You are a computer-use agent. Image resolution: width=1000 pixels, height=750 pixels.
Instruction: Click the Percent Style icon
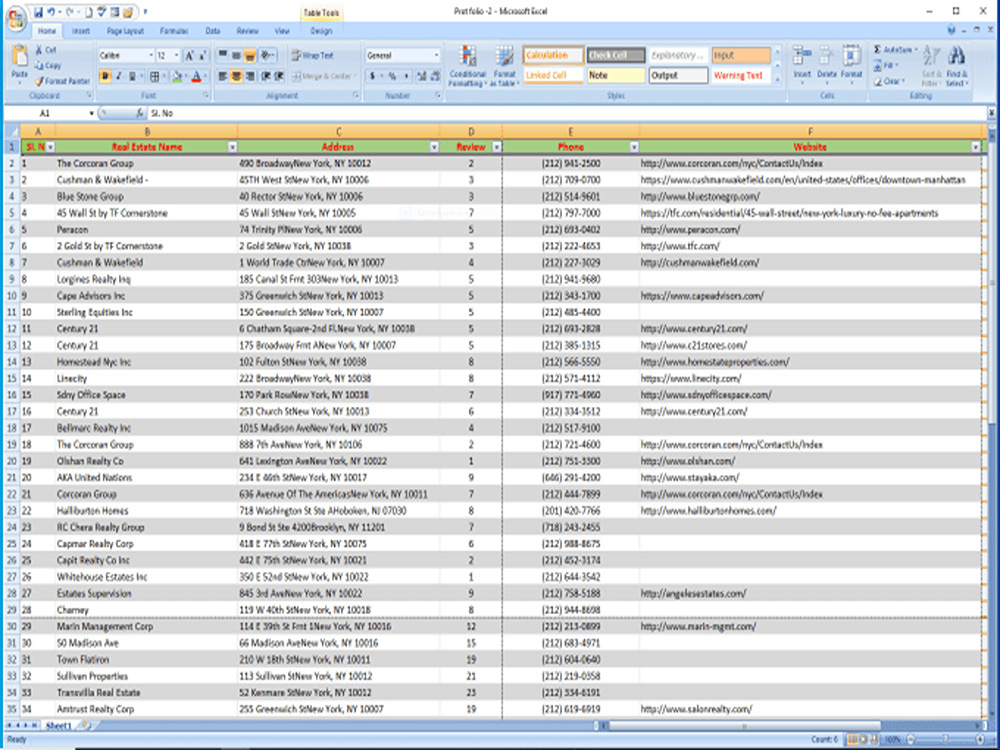click(x=392, y=77)
